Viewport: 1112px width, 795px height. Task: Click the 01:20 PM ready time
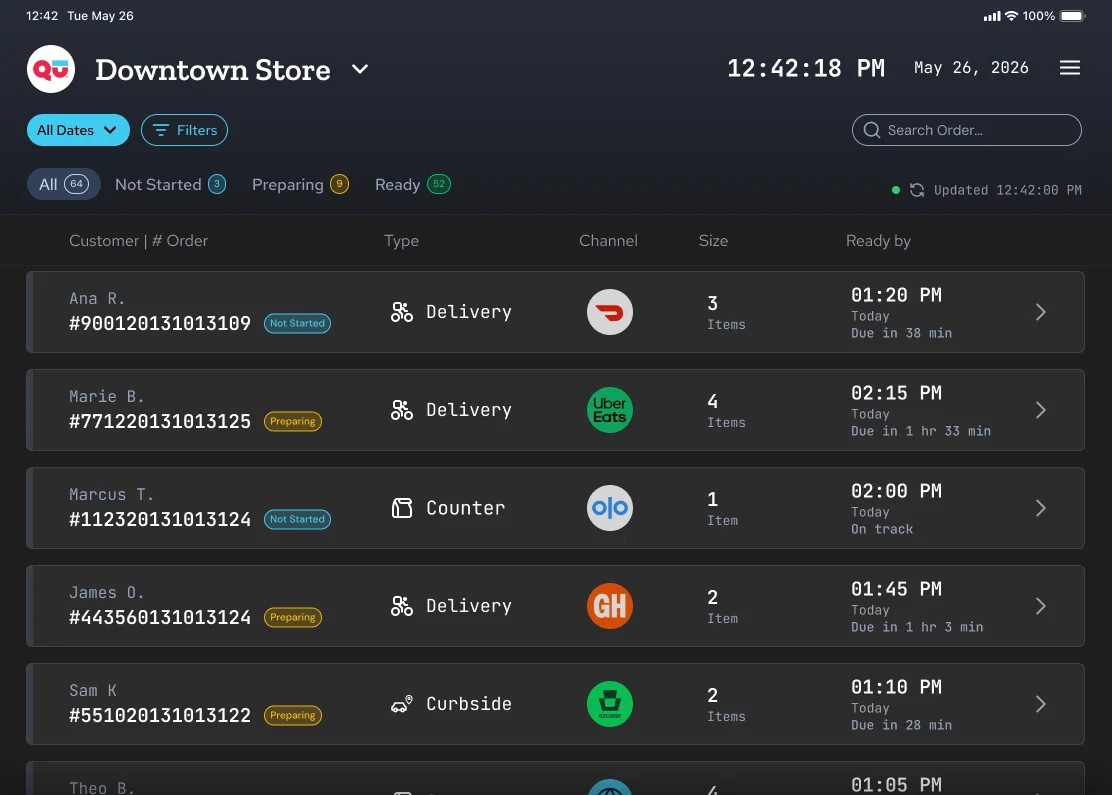[x=896, y=295]
